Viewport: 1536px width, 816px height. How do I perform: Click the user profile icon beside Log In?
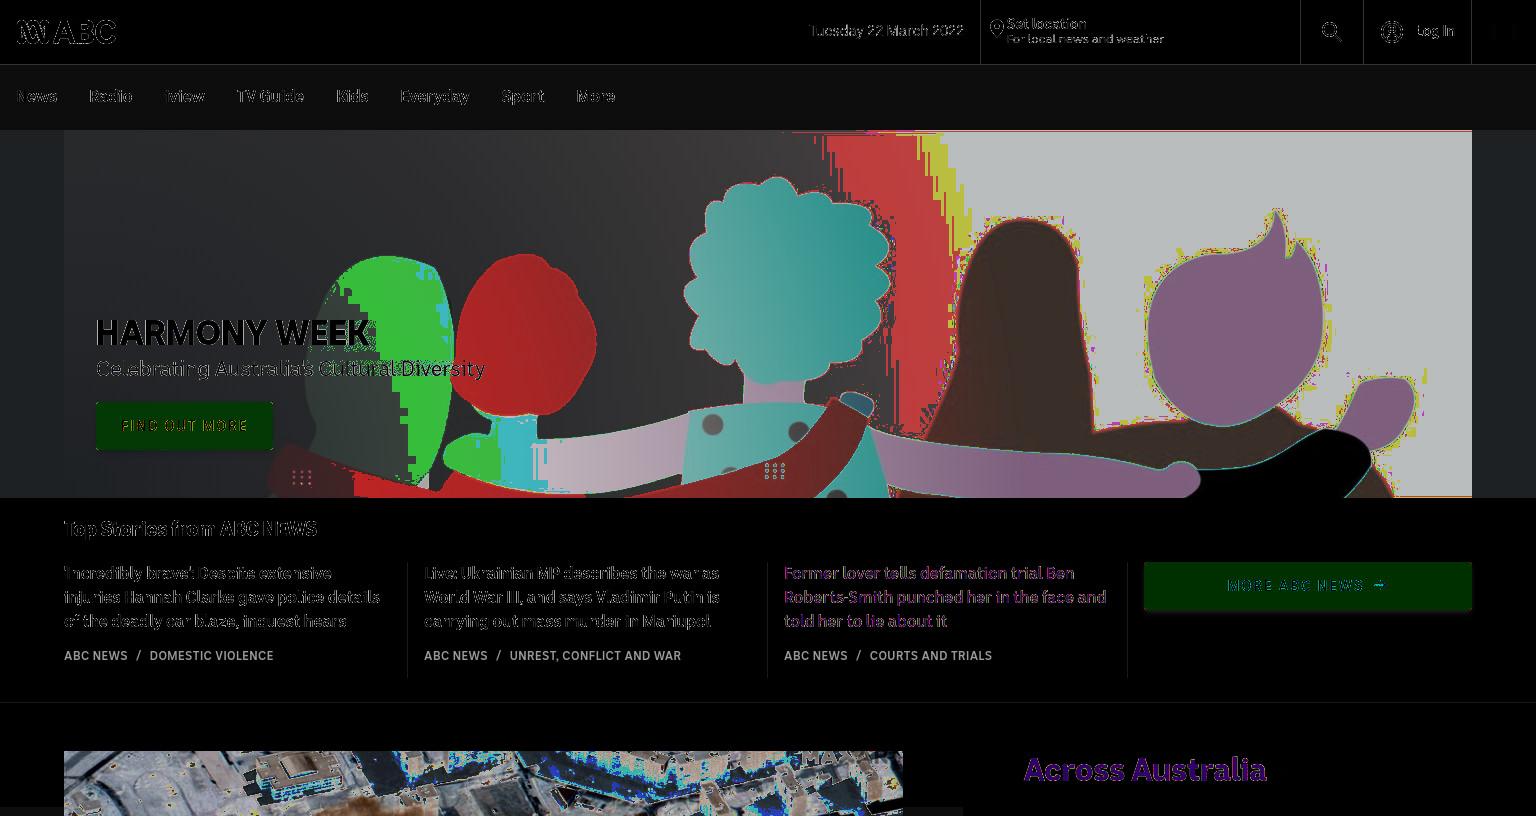tap(1392, 32)
